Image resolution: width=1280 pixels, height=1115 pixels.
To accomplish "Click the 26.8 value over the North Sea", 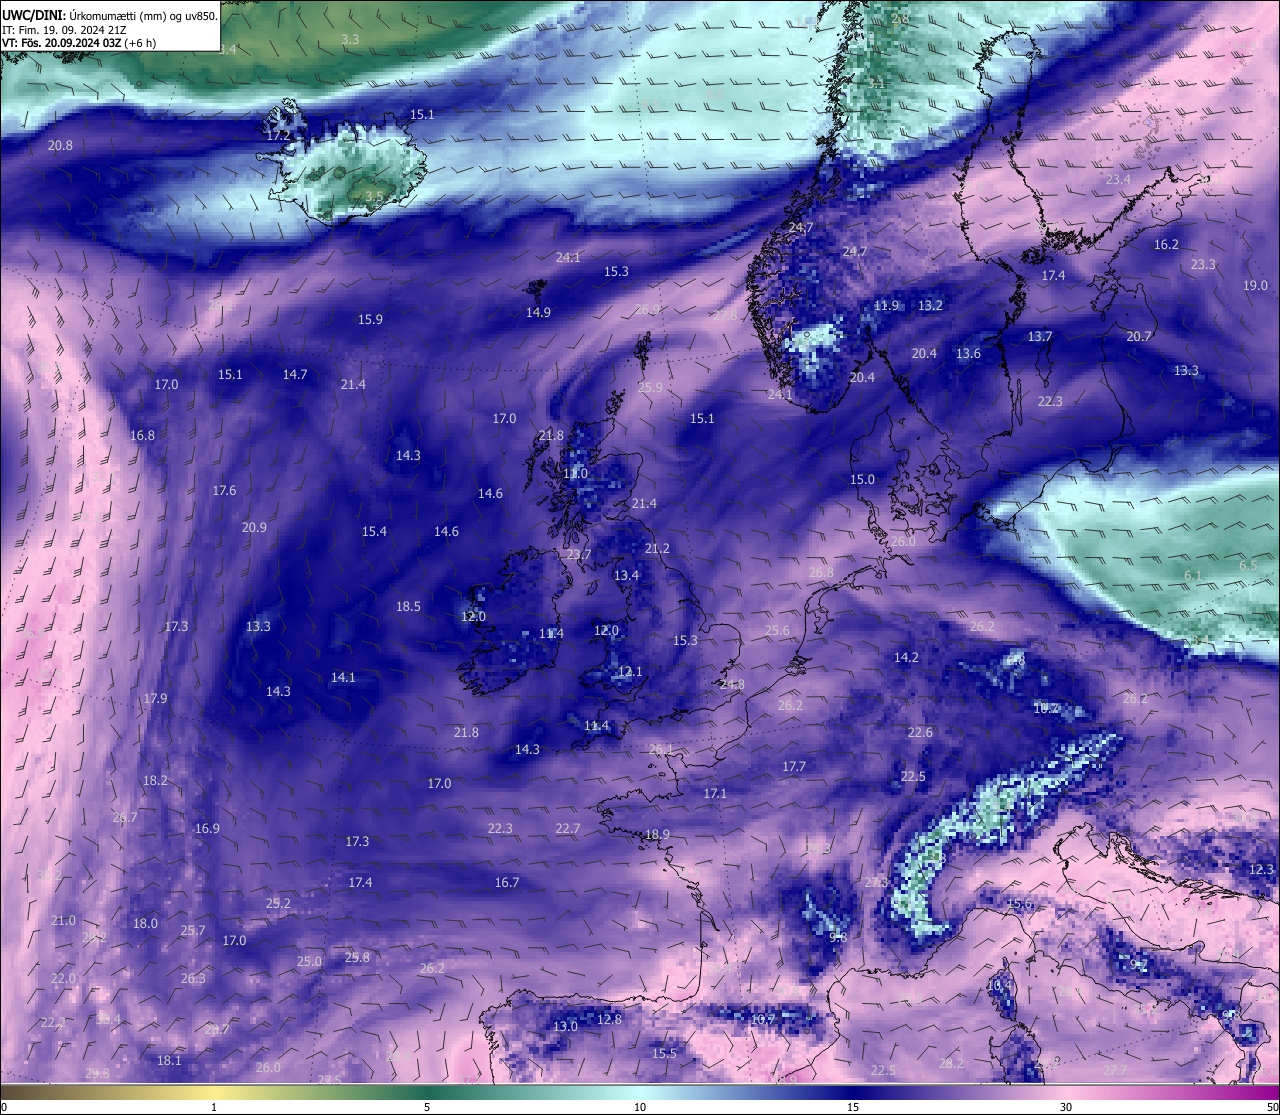I will pos(821,572).
